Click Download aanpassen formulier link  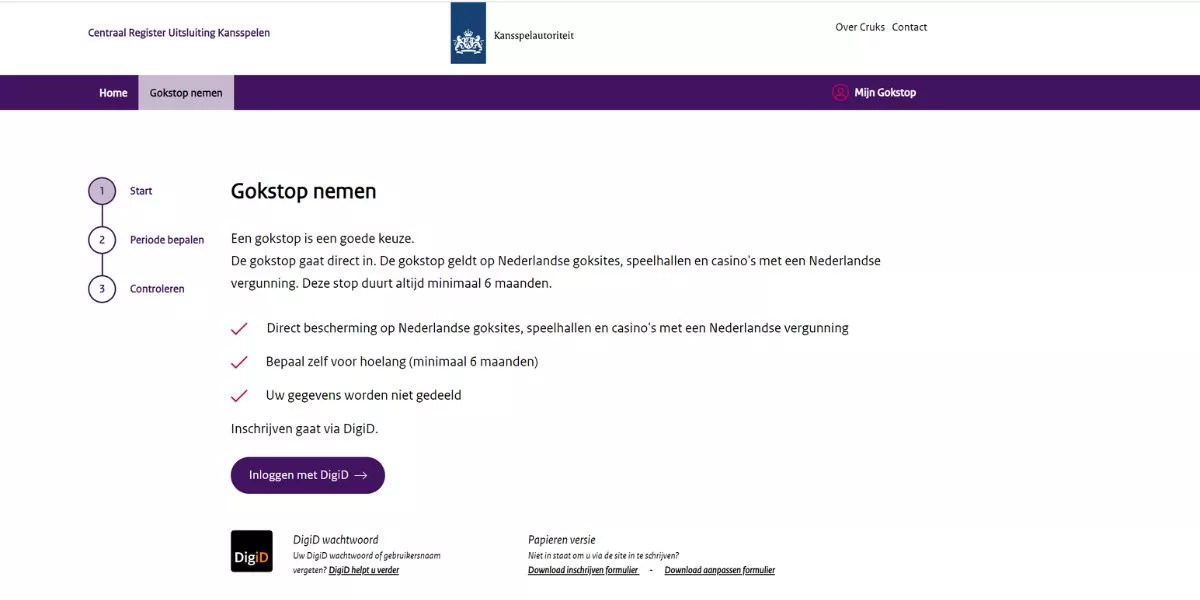pos(720,570)
